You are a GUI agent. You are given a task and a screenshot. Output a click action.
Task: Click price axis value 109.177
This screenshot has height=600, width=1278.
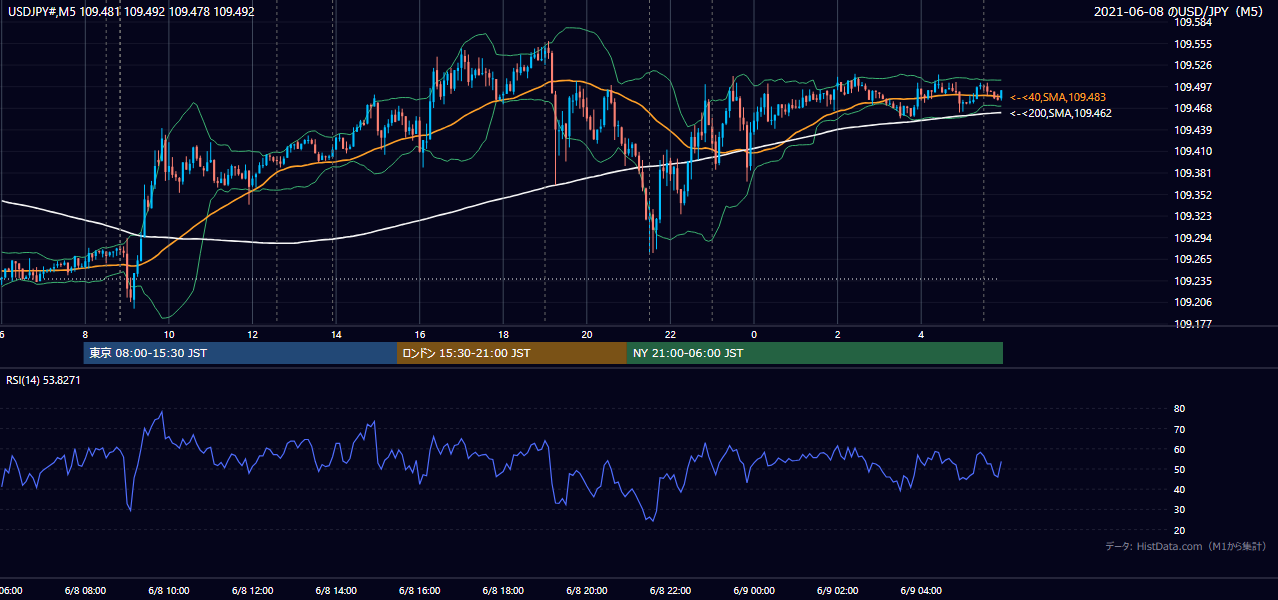[x=1192, y=324]
